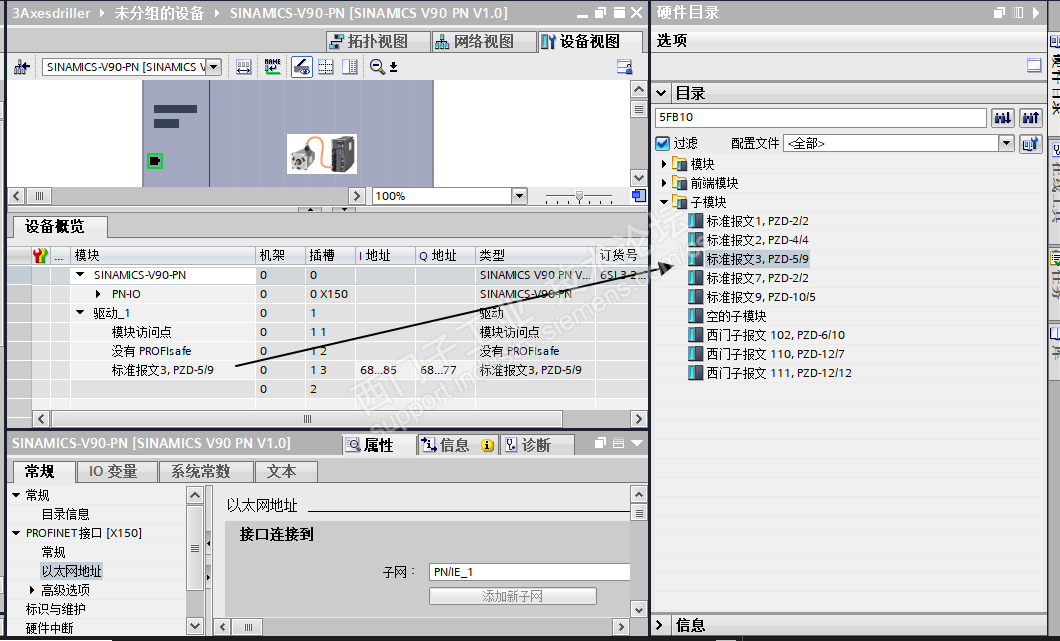Click the zoom out magnifier icon
Viewport: 1060px width, 641px height.
pyautogui.click(x=377, y=67)
